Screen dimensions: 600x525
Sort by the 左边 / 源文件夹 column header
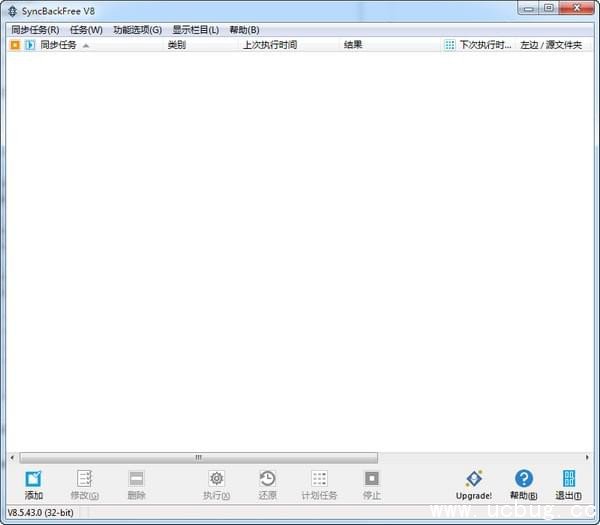[551, 45]
